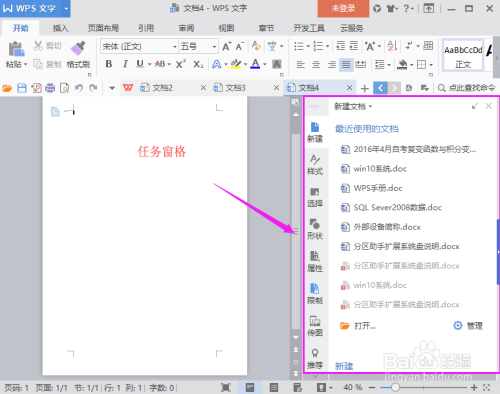Image resolution: width=500 pixels, height=394 pixels.
Task: Click the Print icon in quick toolbar
Action: coord(50,88)
